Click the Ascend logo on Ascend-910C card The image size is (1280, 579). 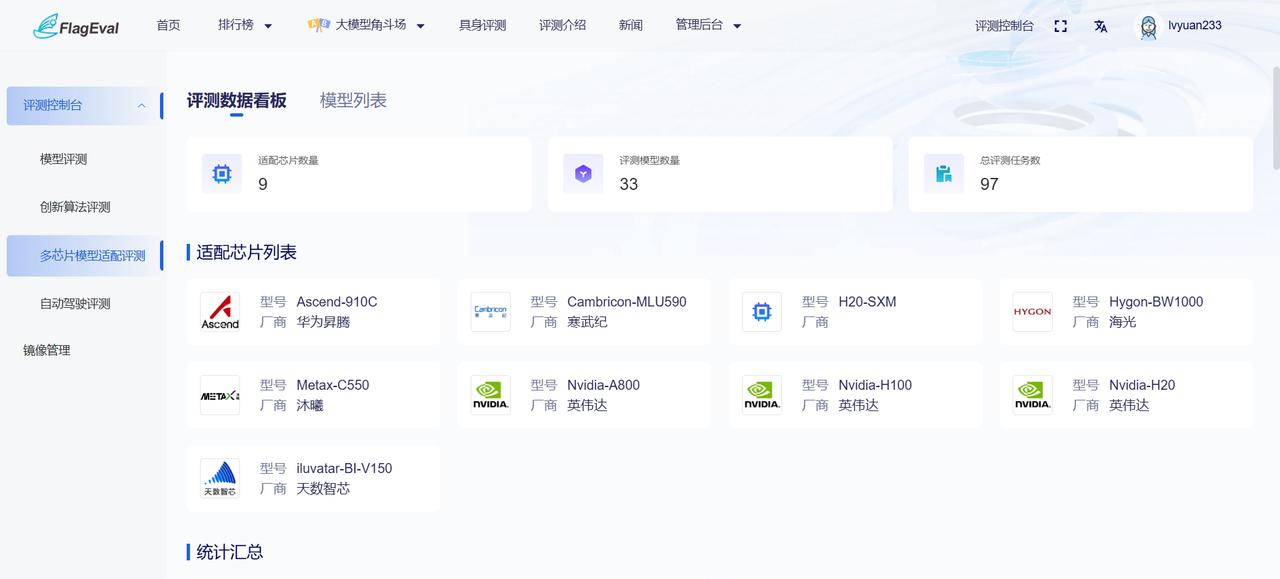coord(220,312)
